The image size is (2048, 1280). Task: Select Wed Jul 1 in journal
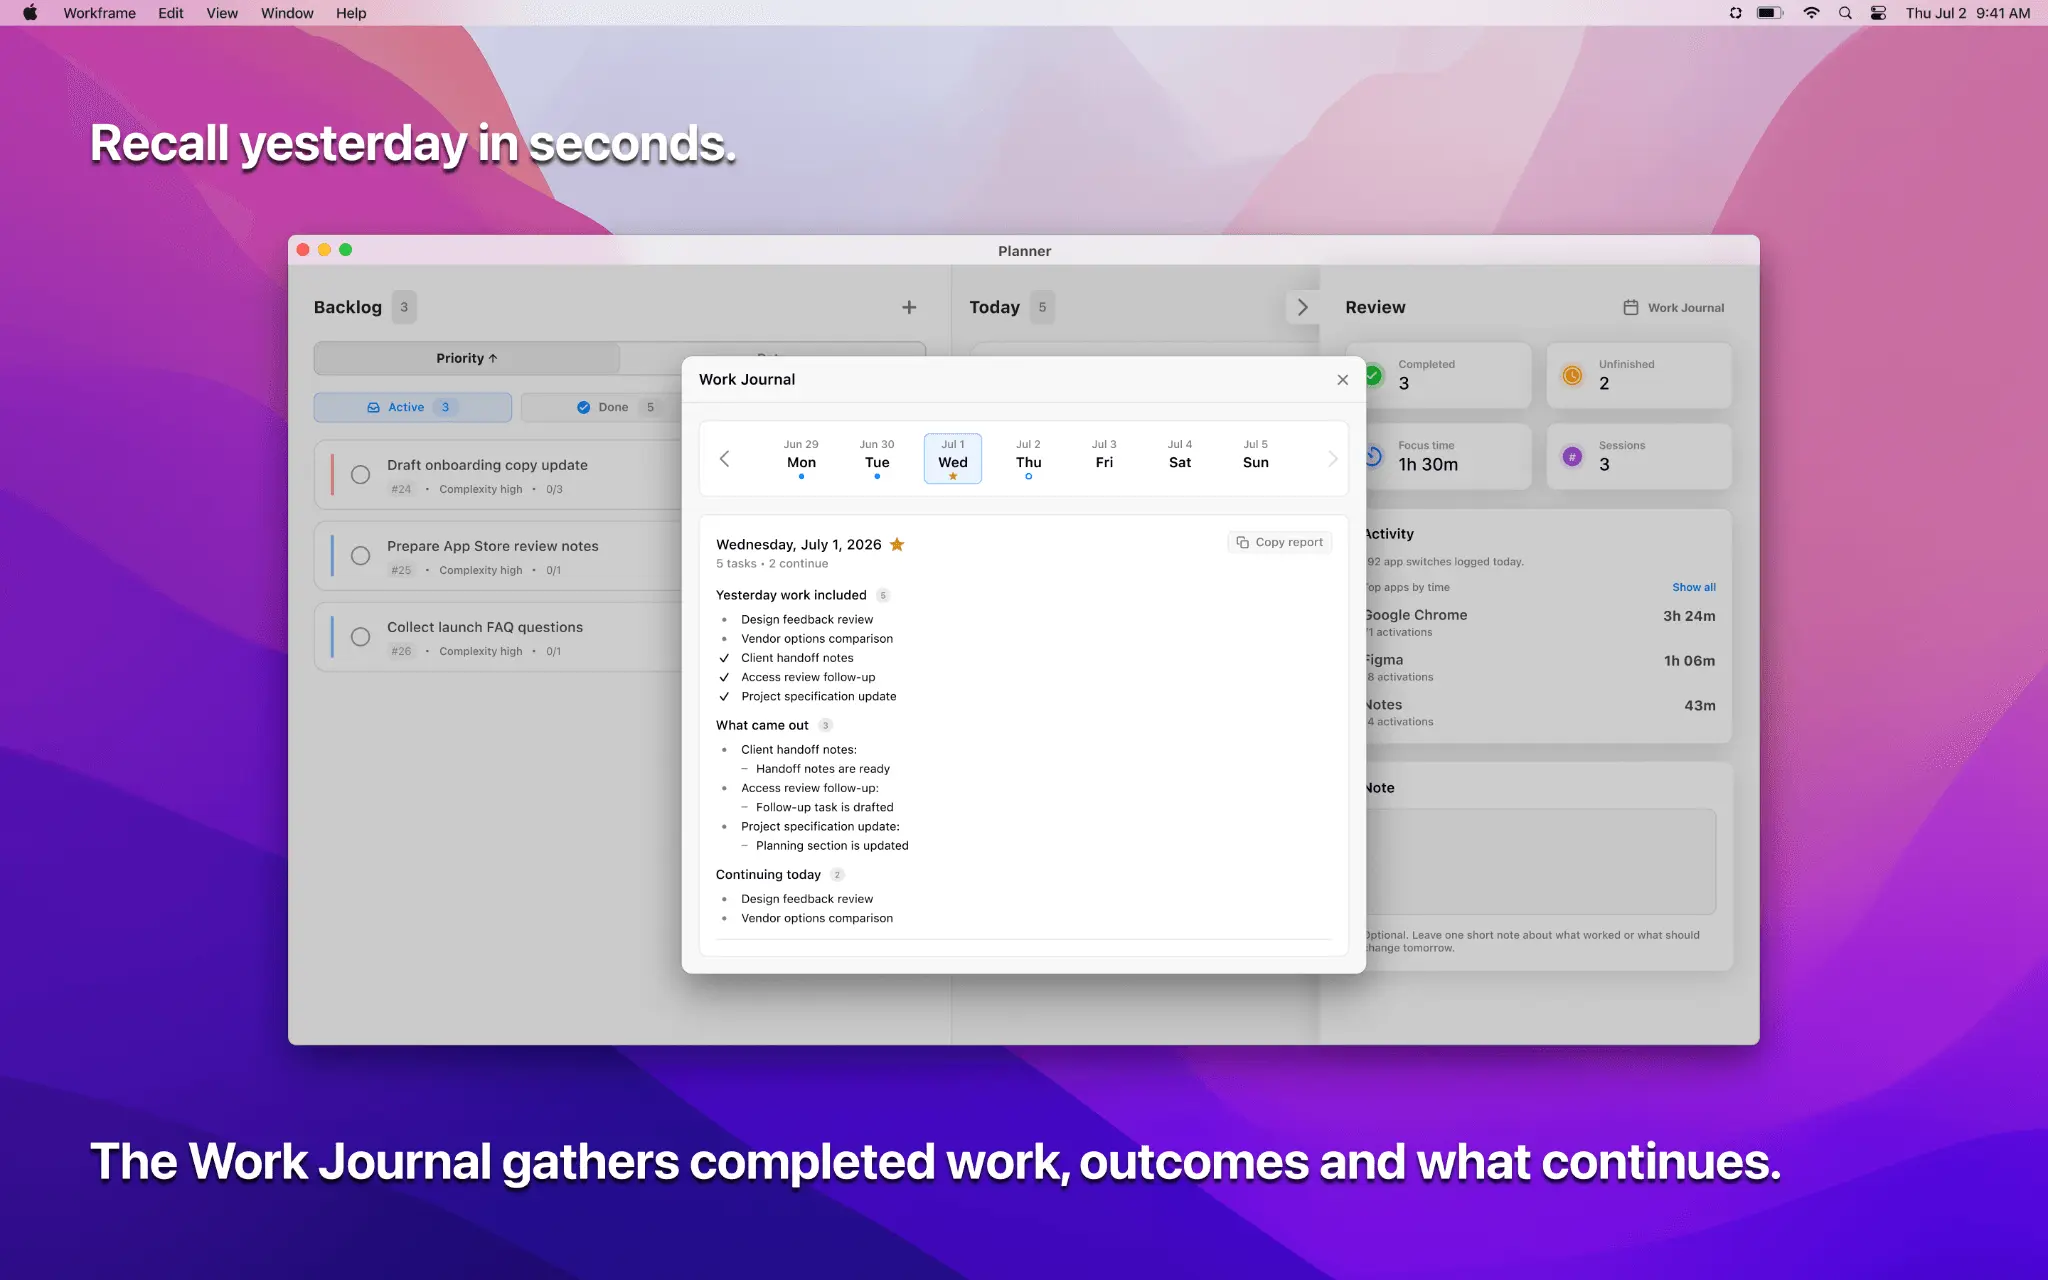point(953,459)
